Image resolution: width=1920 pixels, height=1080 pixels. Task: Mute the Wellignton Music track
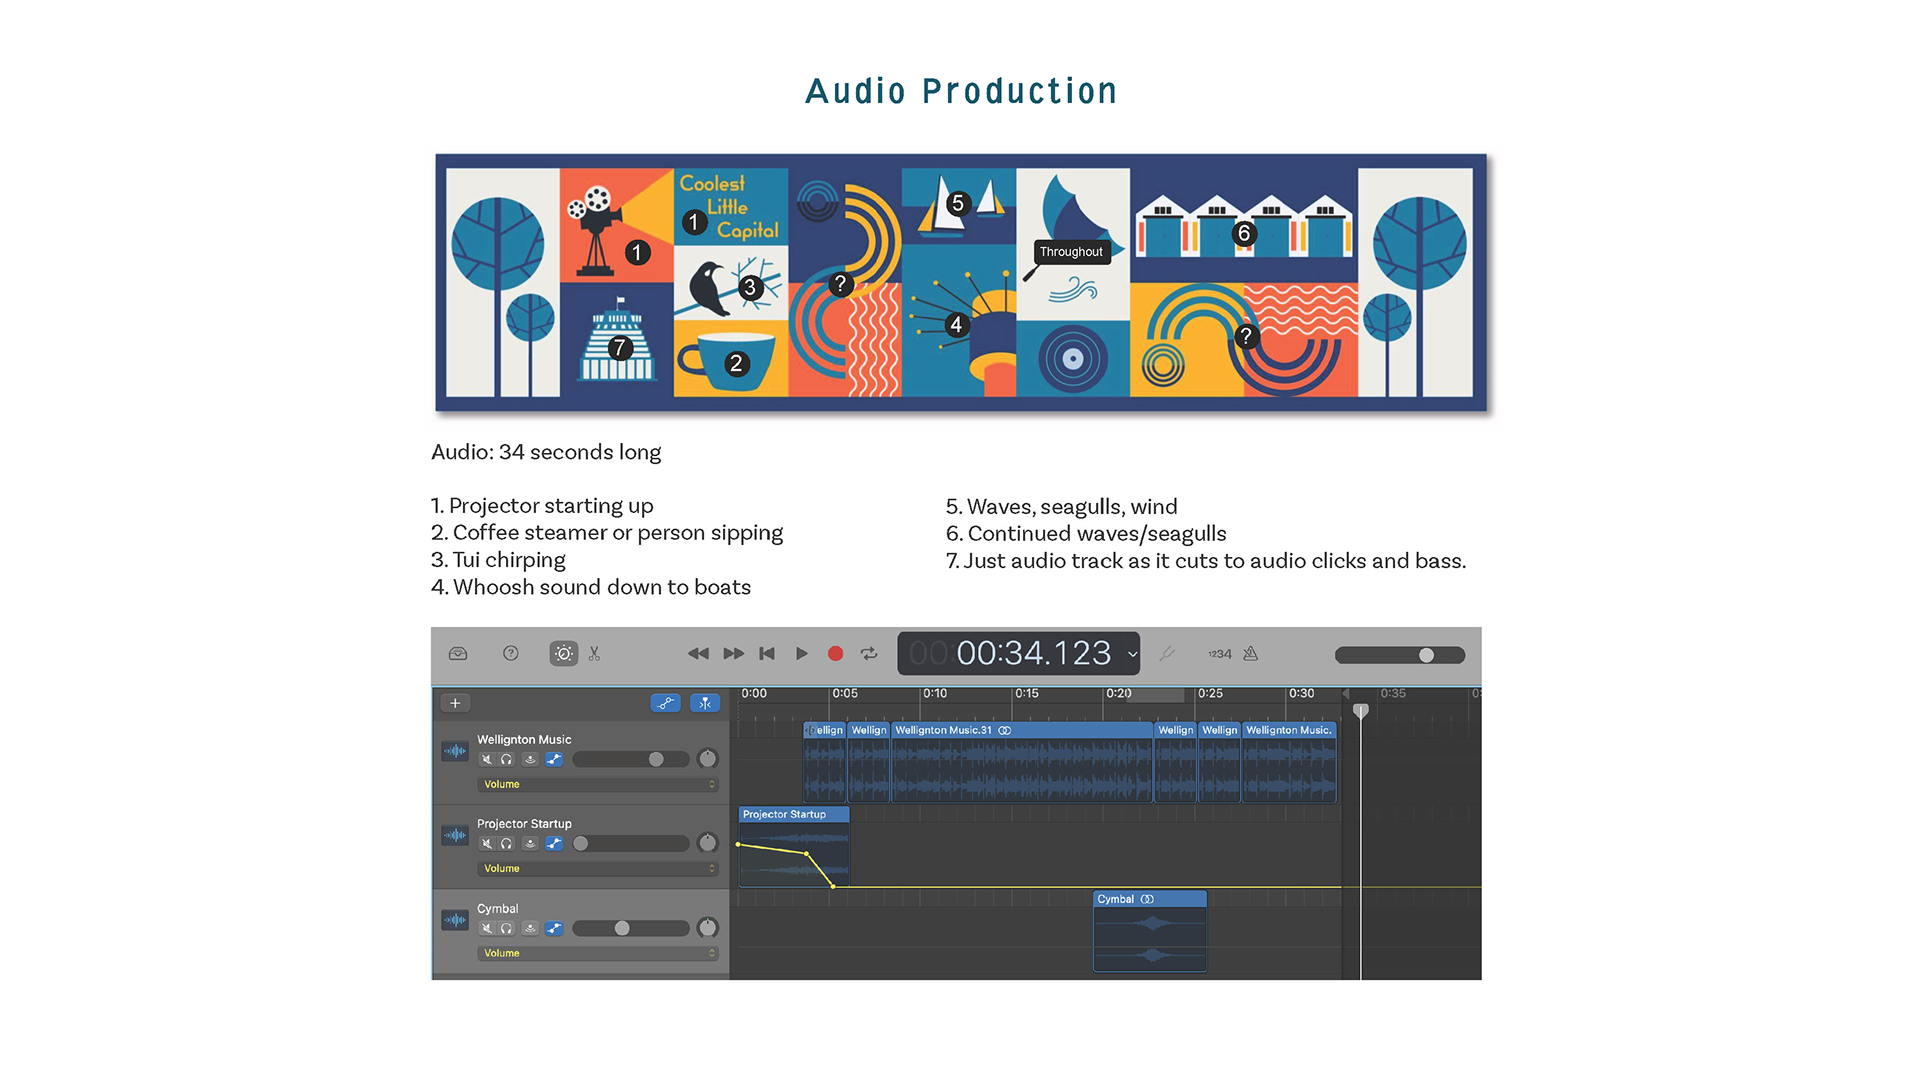click(487, 760)
